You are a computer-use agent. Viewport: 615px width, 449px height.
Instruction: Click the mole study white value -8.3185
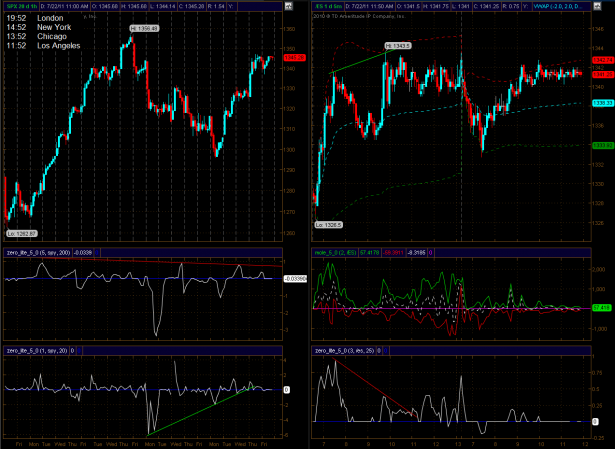[x=416, y=253]
